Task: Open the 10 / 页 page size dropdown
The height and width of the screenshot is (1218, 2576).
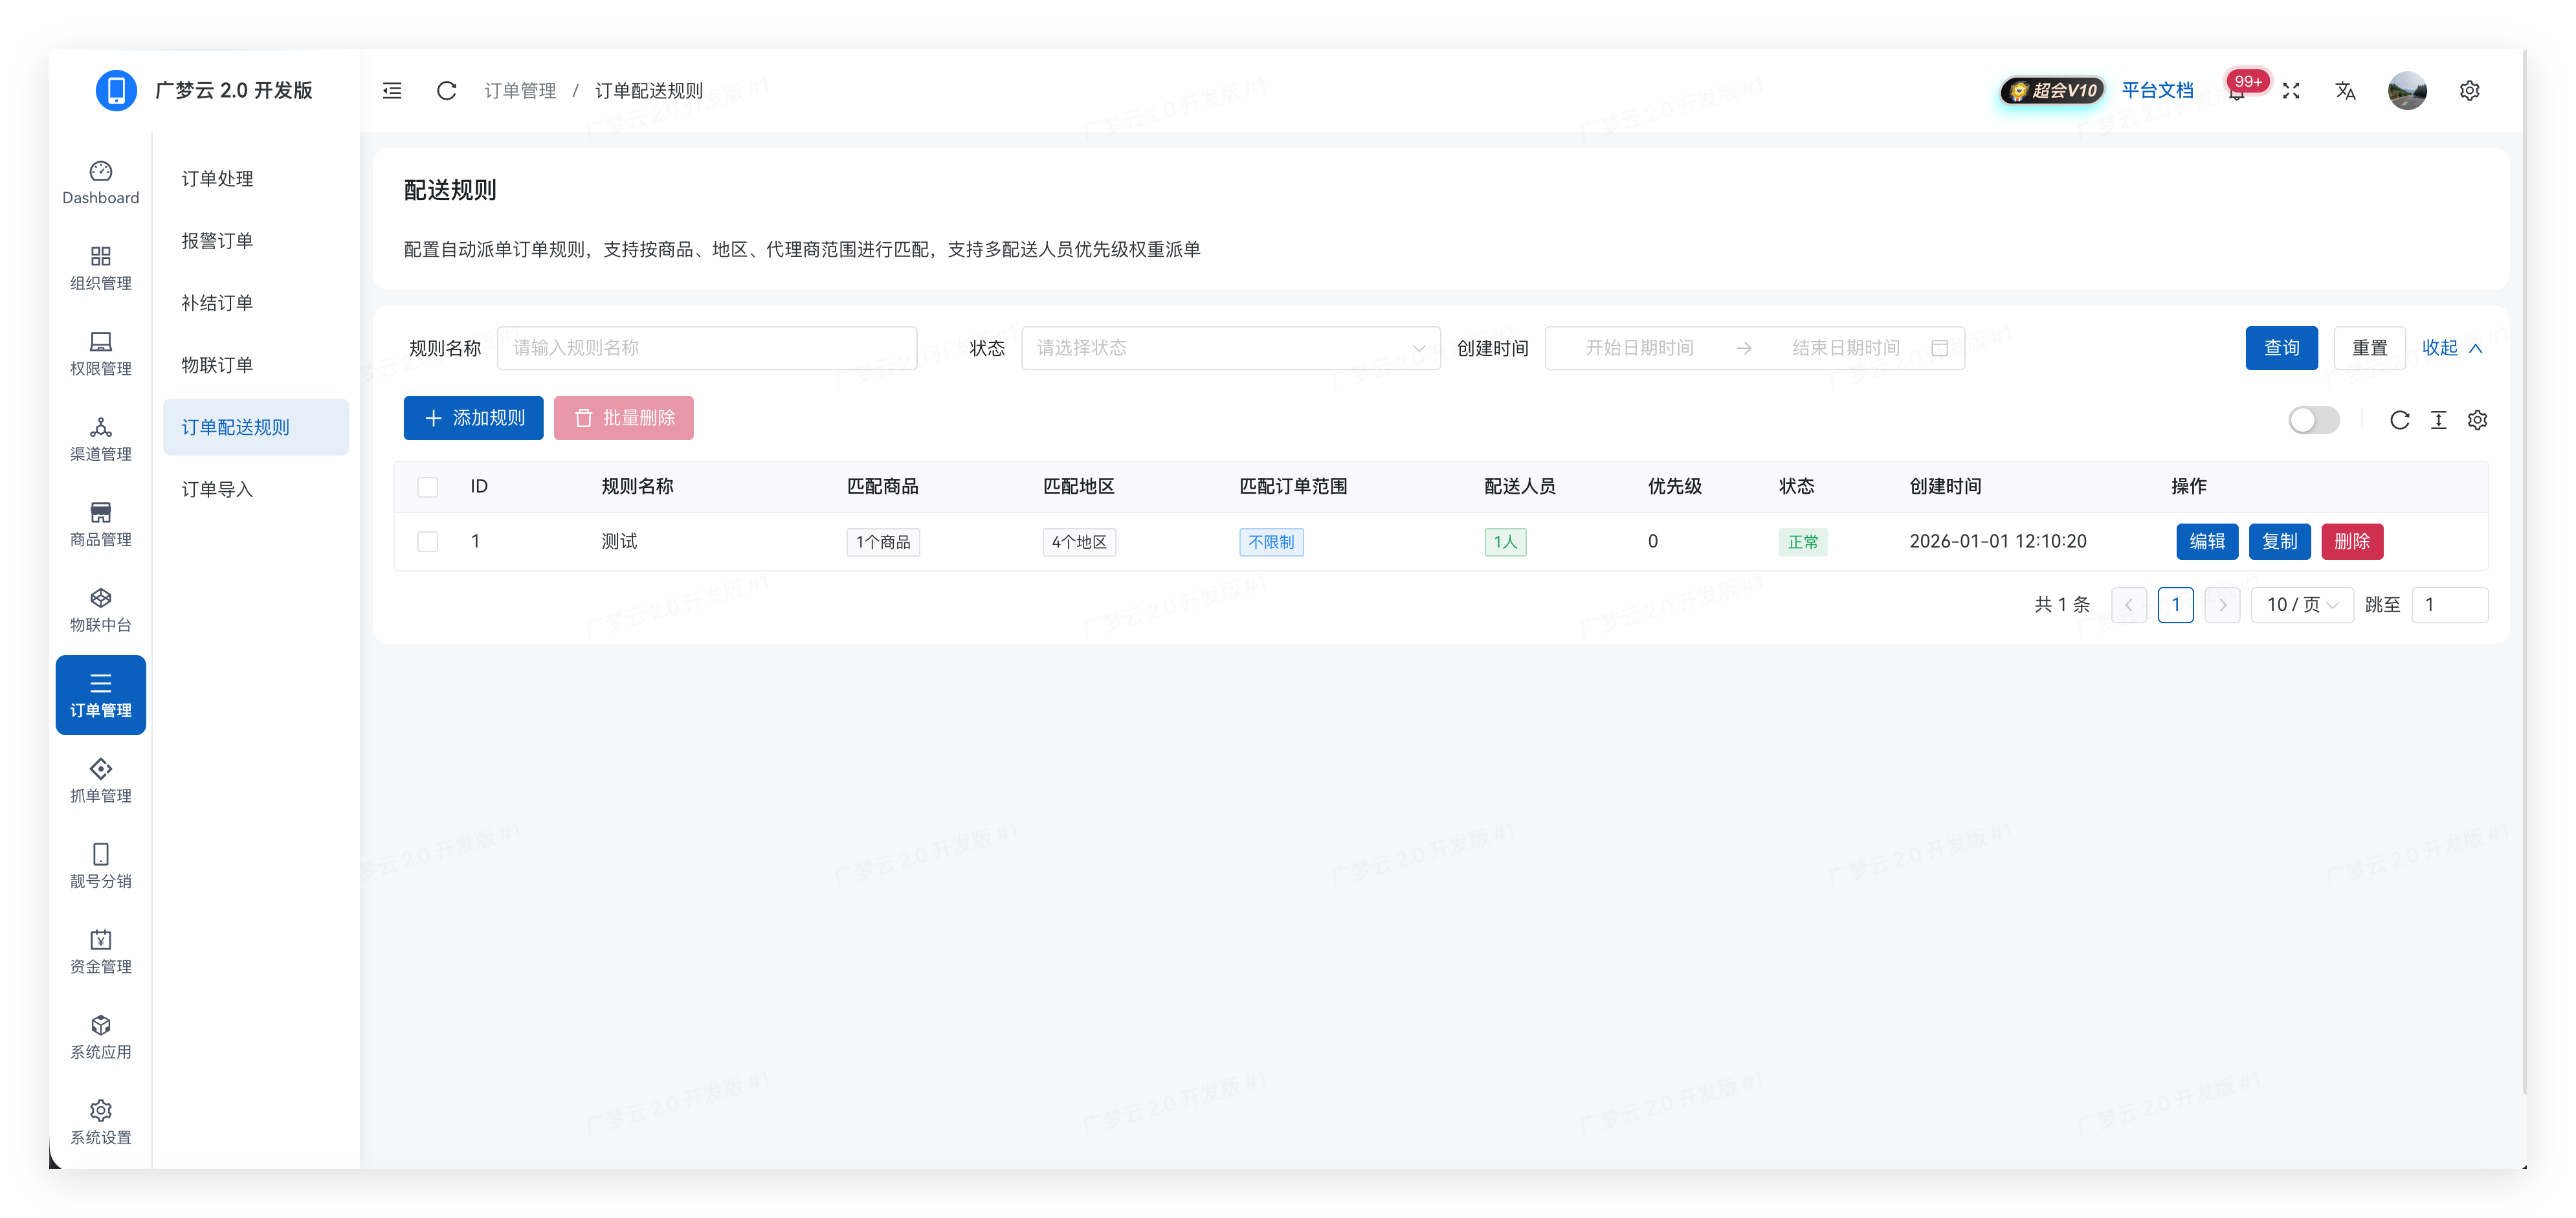Action: [2301, 605]
